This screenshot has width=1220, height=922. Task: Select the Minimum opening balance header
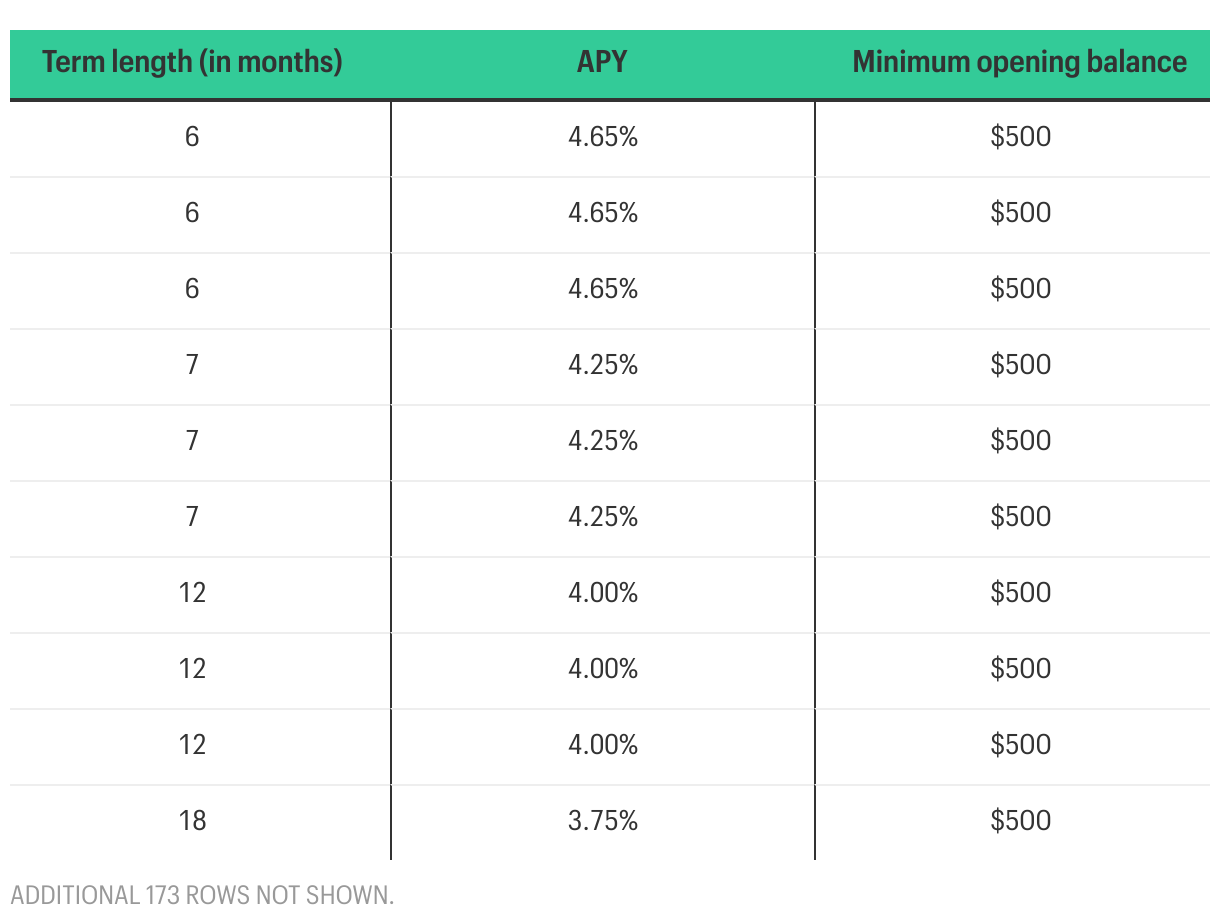1019,62
